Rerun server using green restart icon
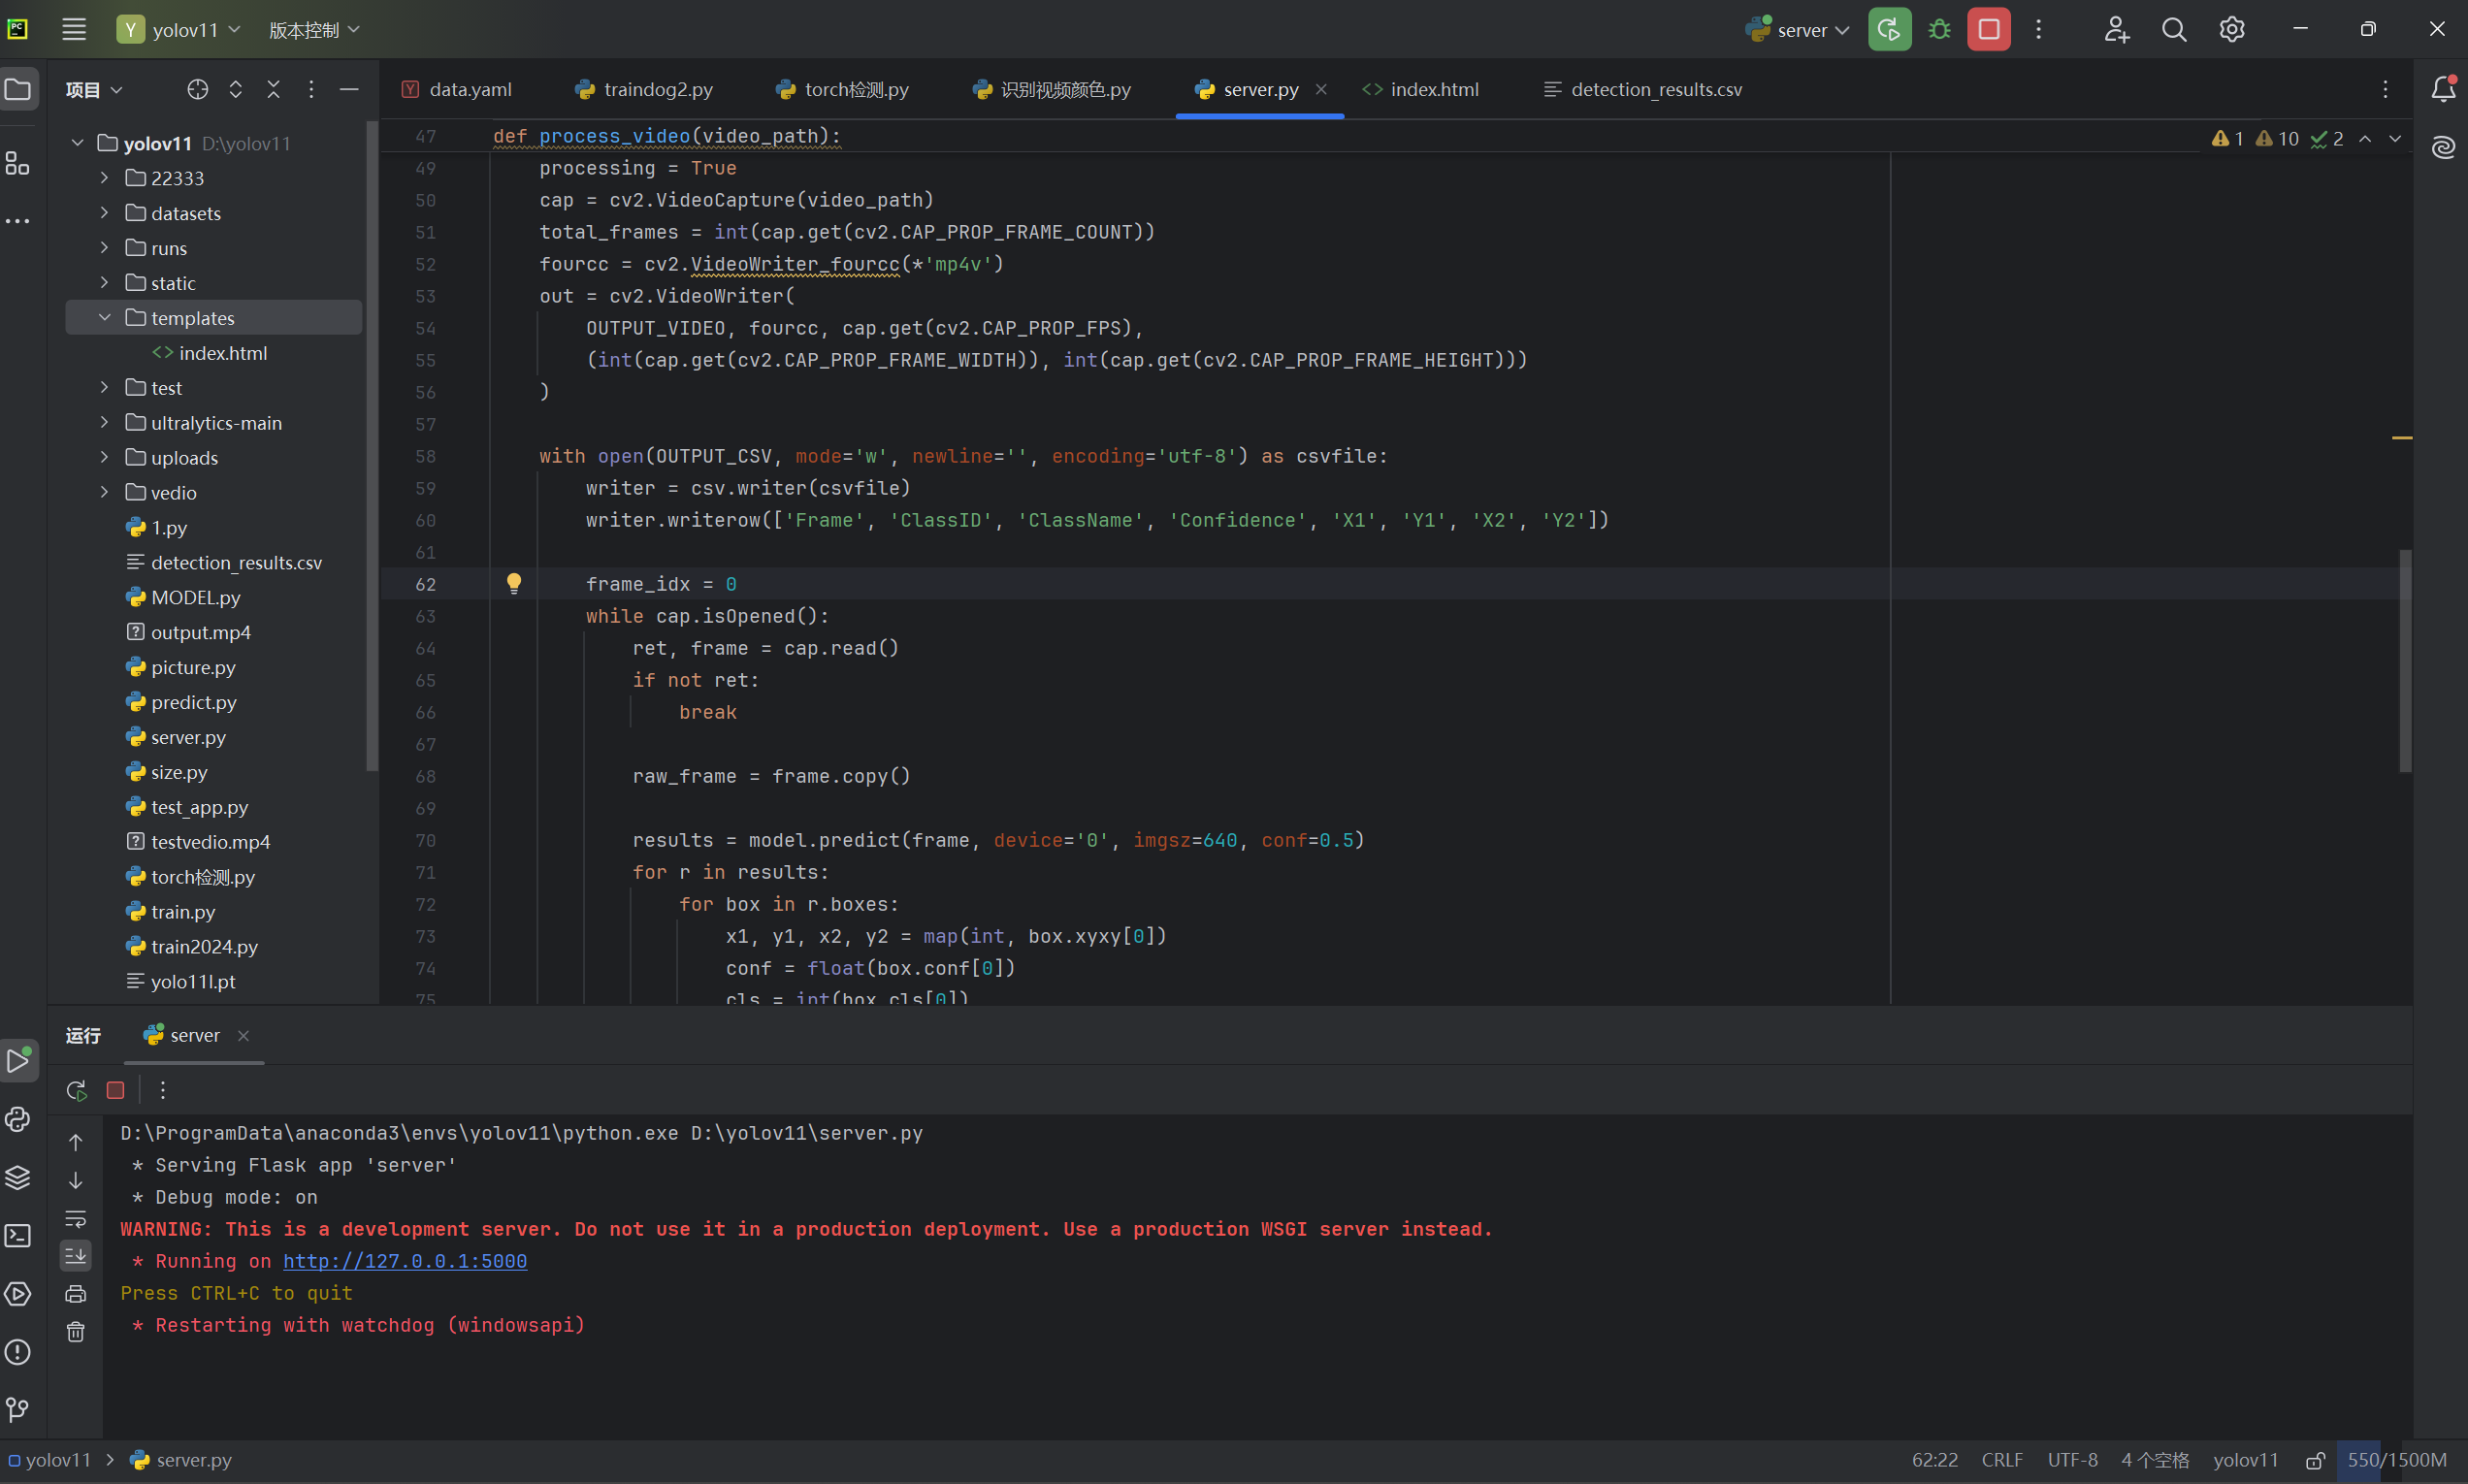The width and height of the screenshot is (2468, 1484). (1889, 29)
